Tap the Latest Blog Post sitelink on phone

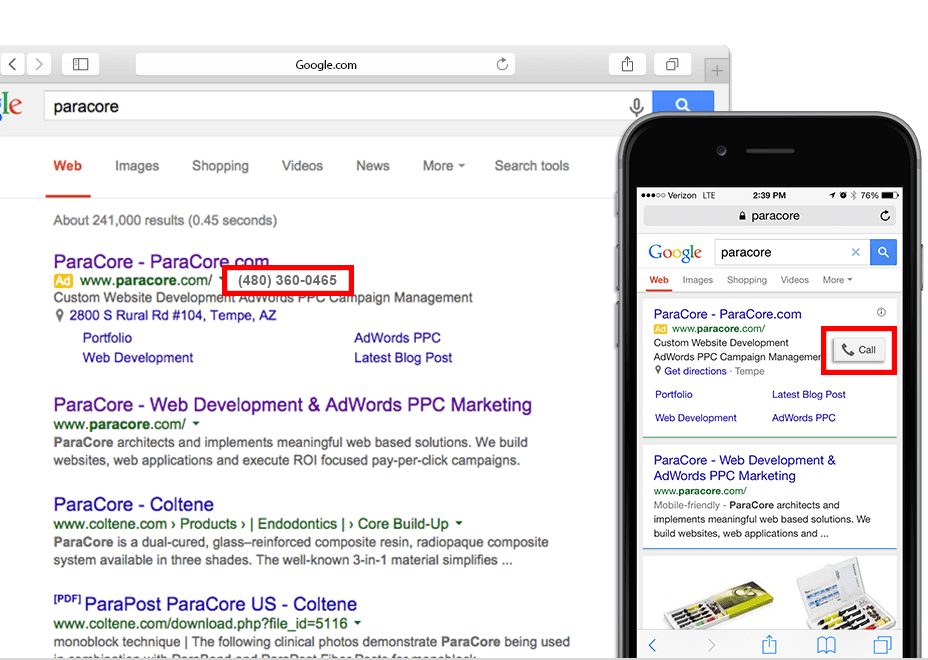click(x=808, y=394)
